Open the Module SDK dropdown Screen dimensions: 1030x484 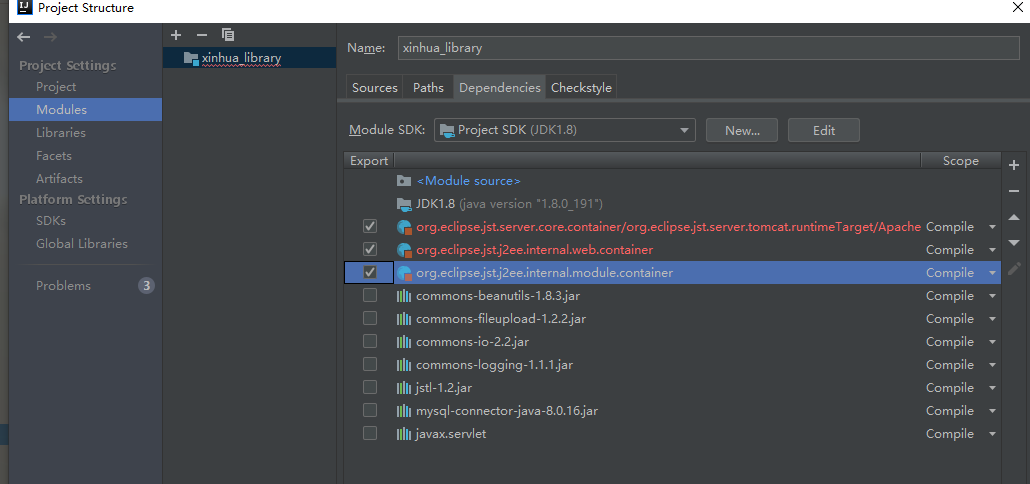[x=565, y=130]
